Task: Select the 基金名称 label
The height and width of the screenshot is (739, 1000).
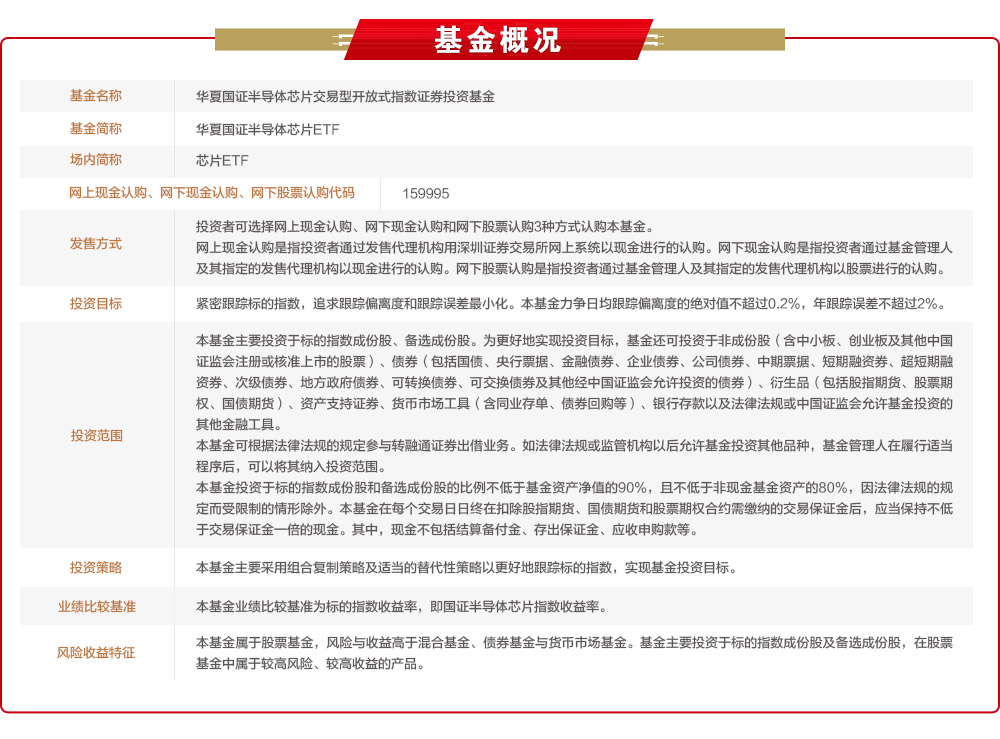Action: (x=96, y=96)
